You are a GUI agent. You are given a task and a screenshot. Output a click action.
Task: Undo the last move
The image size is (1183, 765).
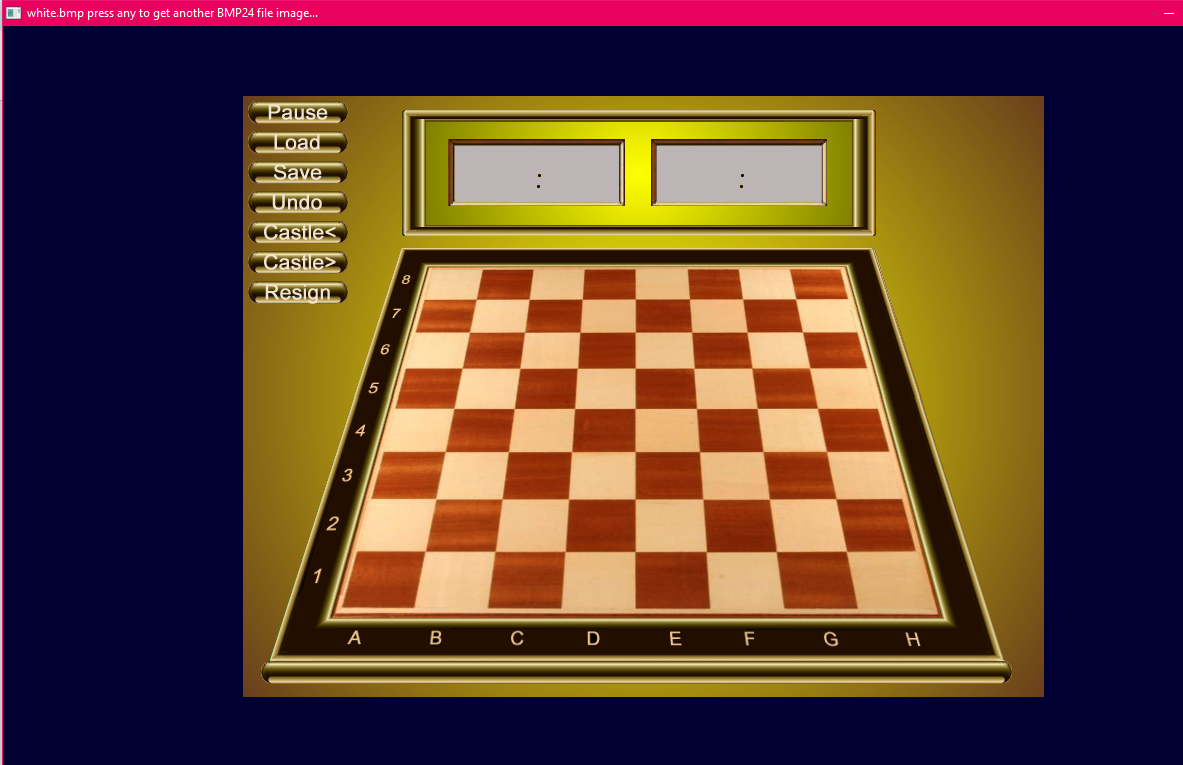pos(297,203)
